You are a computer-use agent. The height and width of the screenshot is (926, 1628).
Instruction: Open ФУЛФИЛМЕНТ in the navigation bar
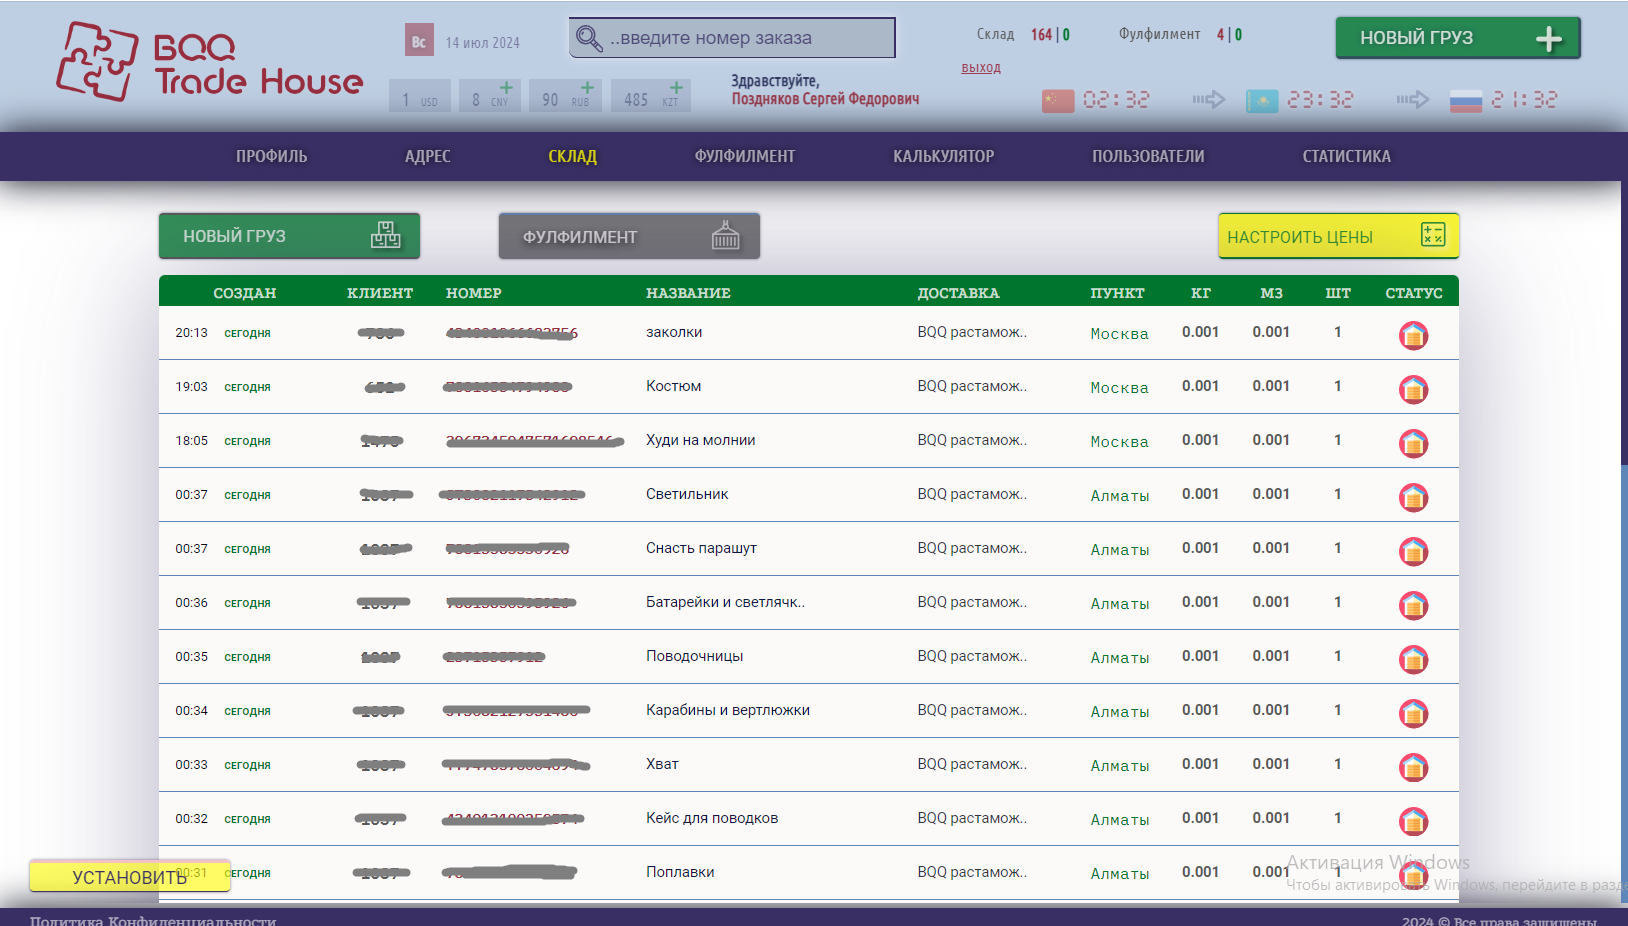coord(745,156)
